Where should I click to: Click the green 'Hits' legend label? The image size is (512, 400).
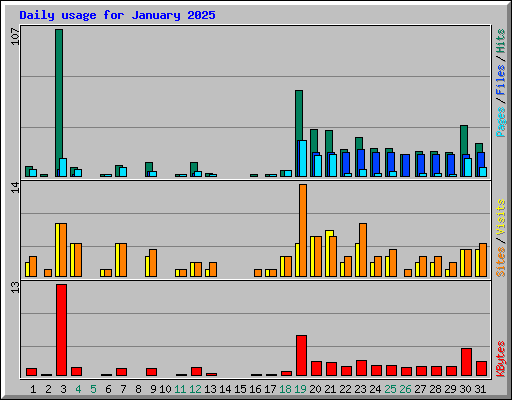tap(500, 41)
